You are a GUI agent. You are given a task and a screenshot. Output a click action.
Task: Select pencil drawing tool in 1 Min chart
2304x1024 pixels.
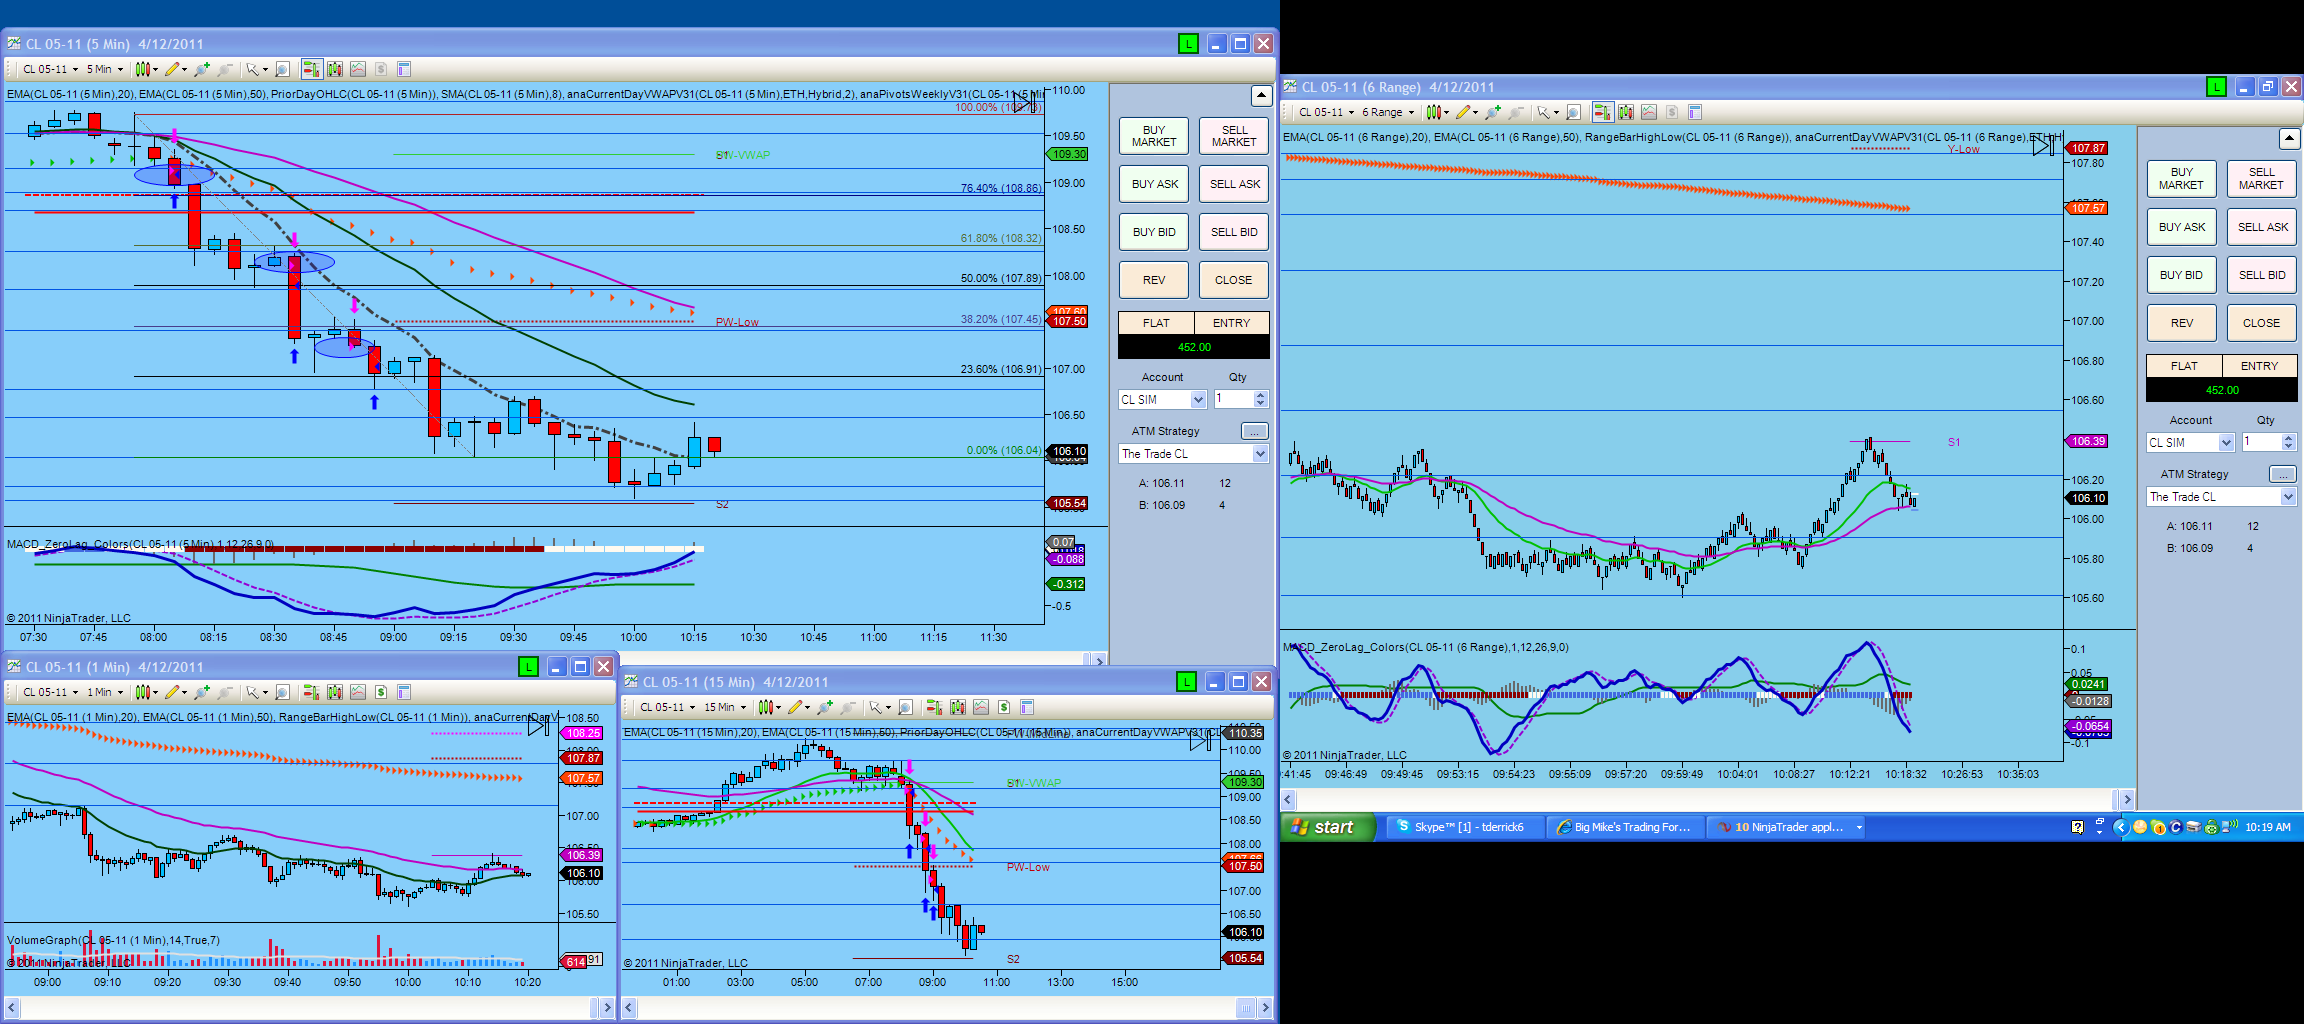point(175,692)
